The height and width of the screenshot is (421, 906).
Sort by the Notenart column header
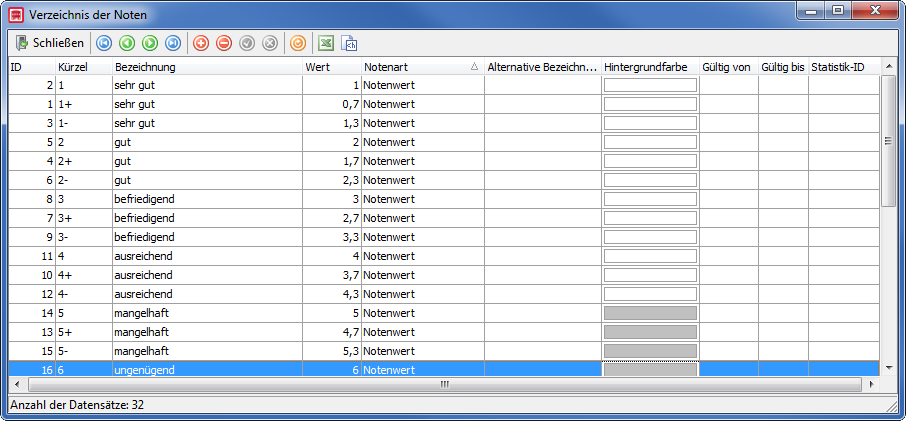(x=422, y=67)
